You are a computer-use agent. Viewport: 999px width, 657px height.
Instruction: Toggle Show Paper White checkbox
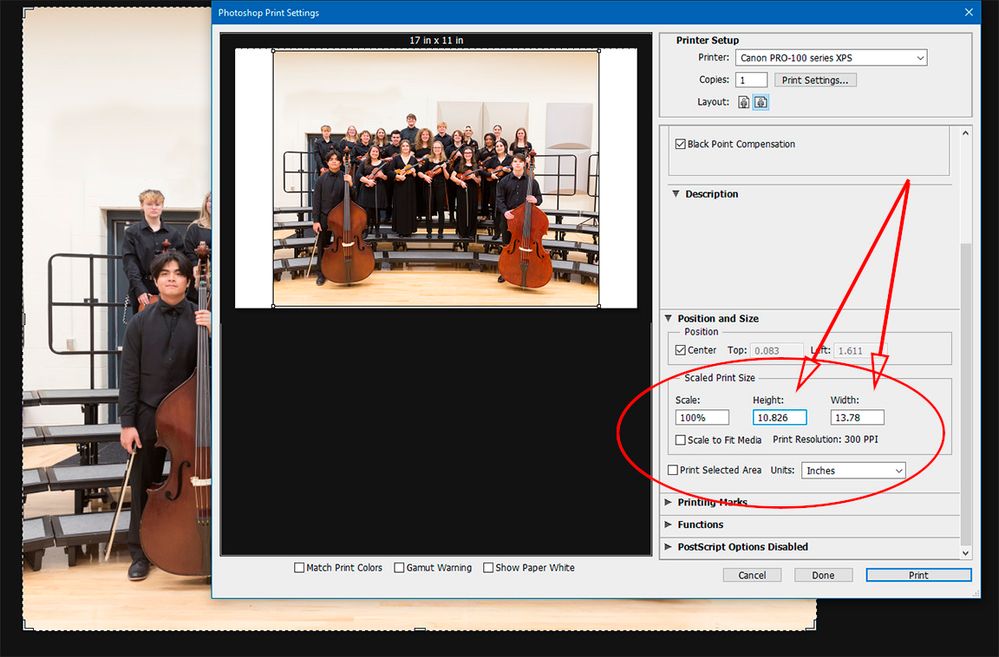tap(488, 568)
